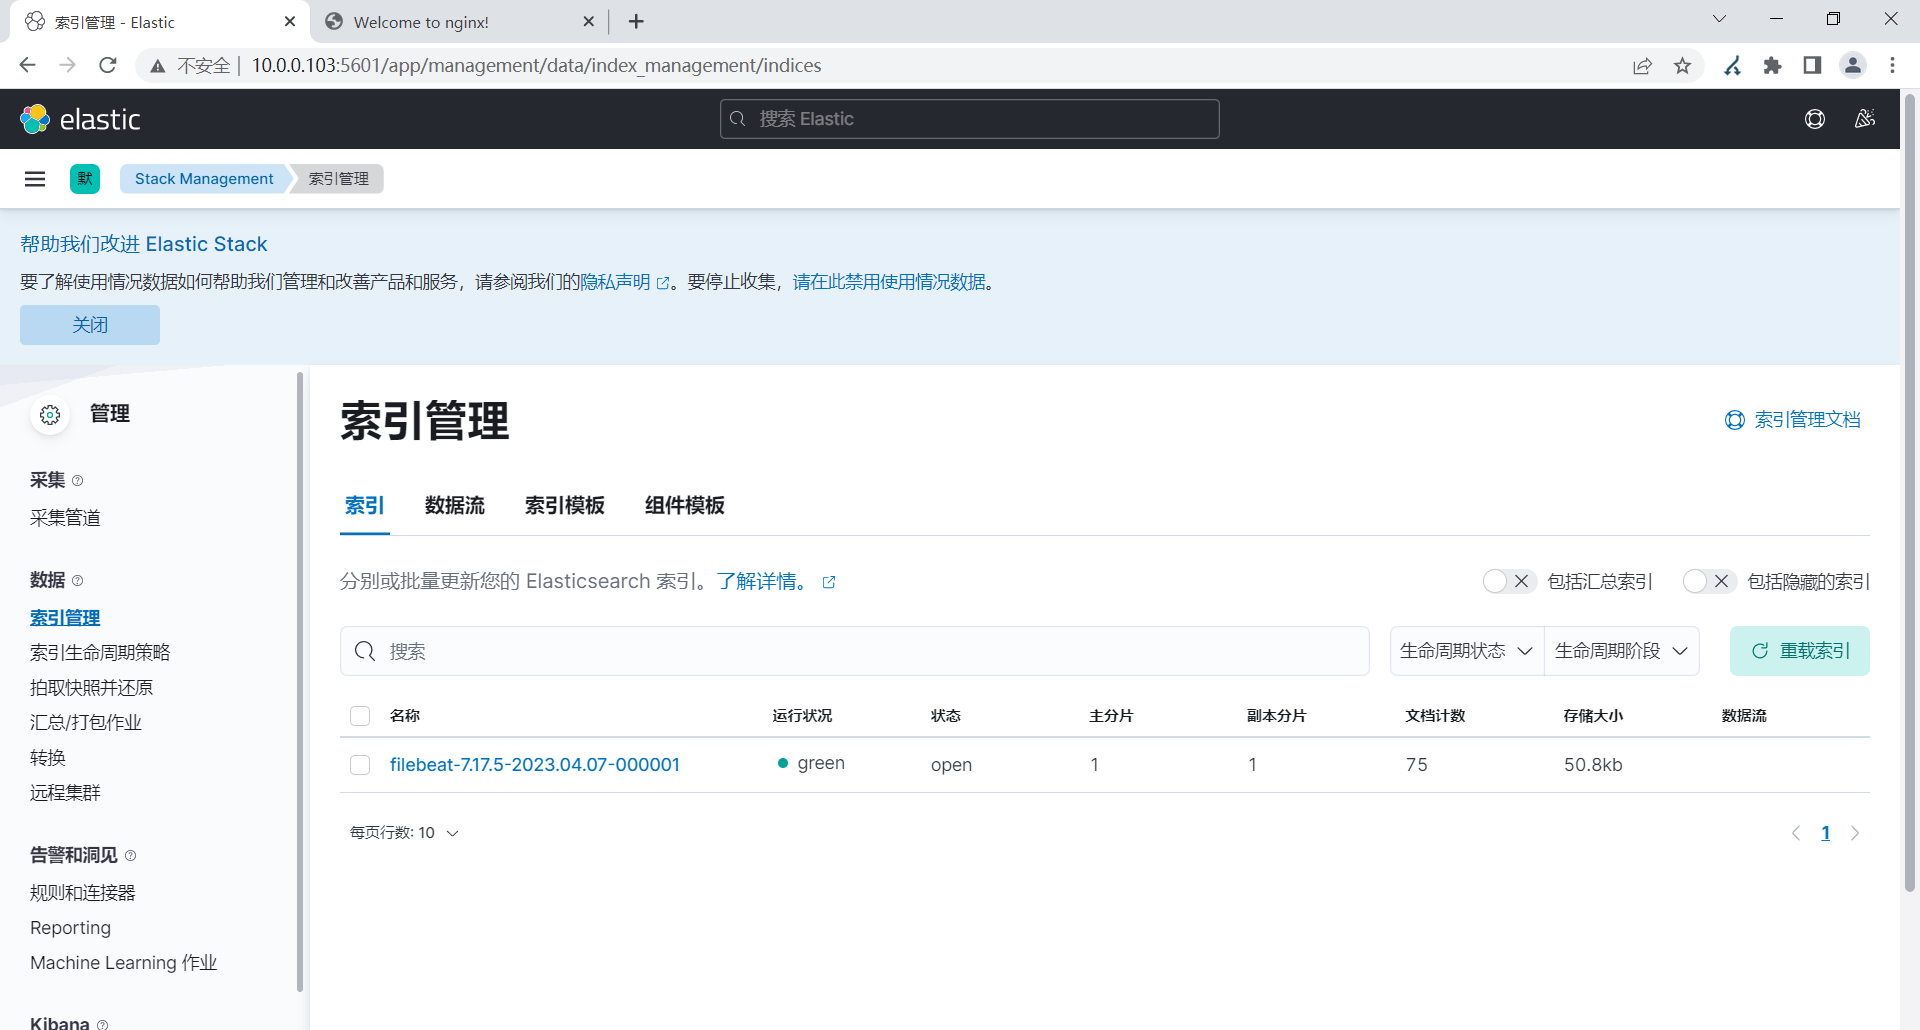Open Reporting in the sidebar
The image size is (1920, 1030).
[x=70, y=928]
